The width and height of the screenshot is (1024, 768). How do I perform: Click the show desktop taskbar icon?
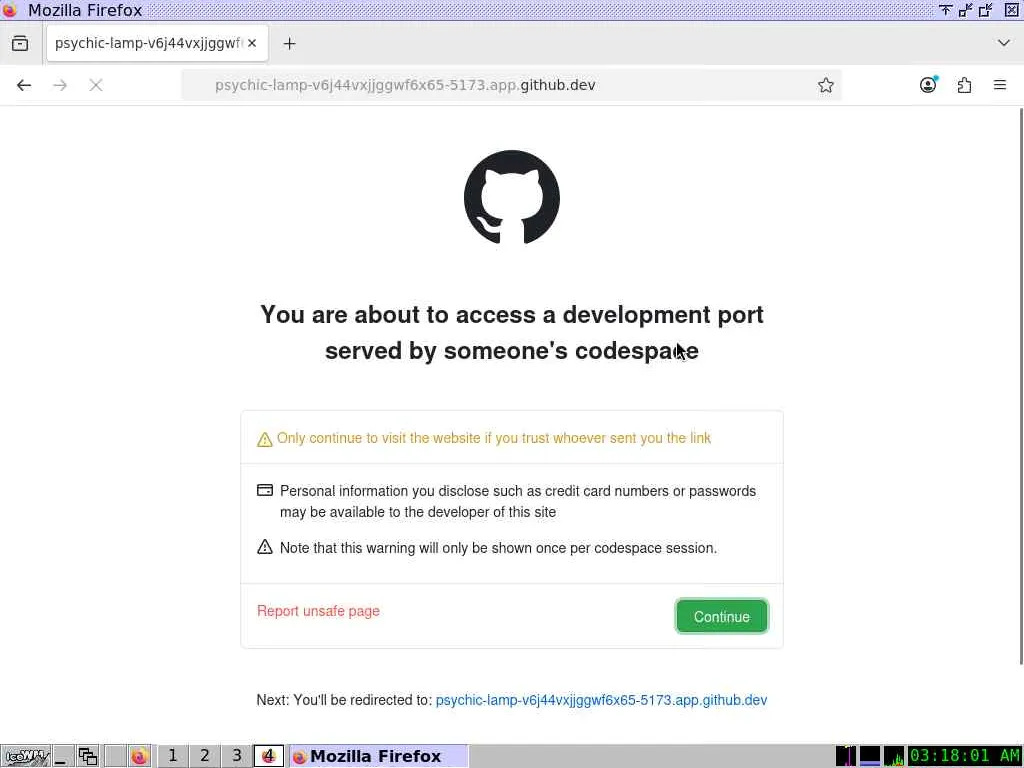63,756
